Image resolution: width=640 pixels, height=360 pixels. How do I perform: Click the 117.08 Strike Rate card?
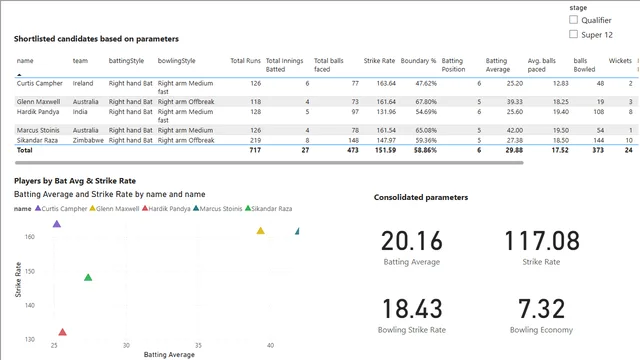(542, 247)
